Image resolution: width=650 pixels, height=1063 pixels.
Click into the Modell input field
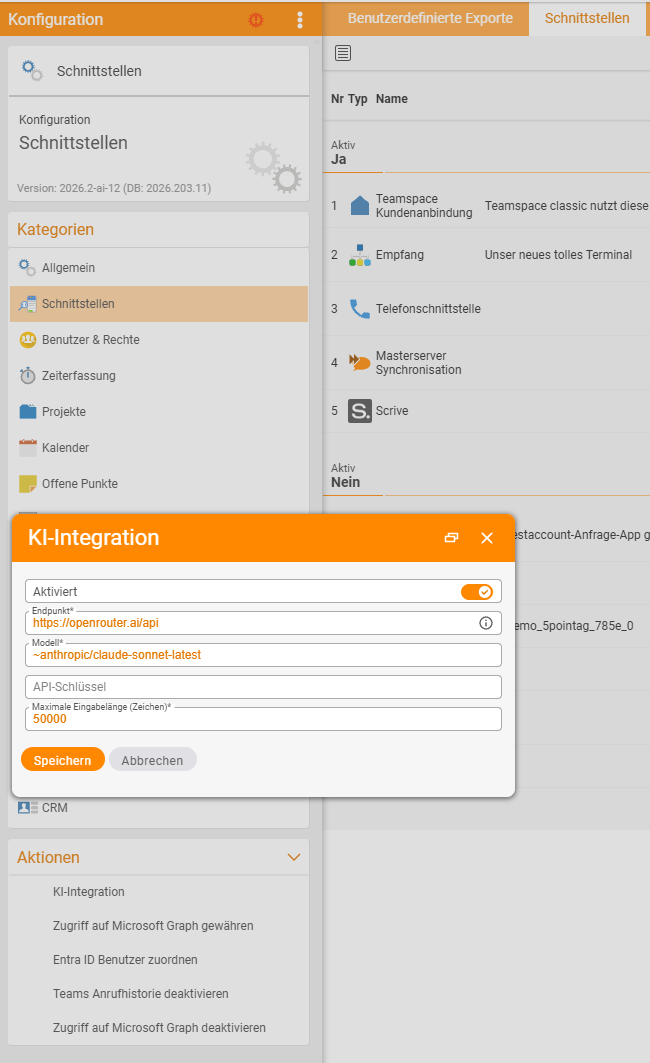click(263, 655)
